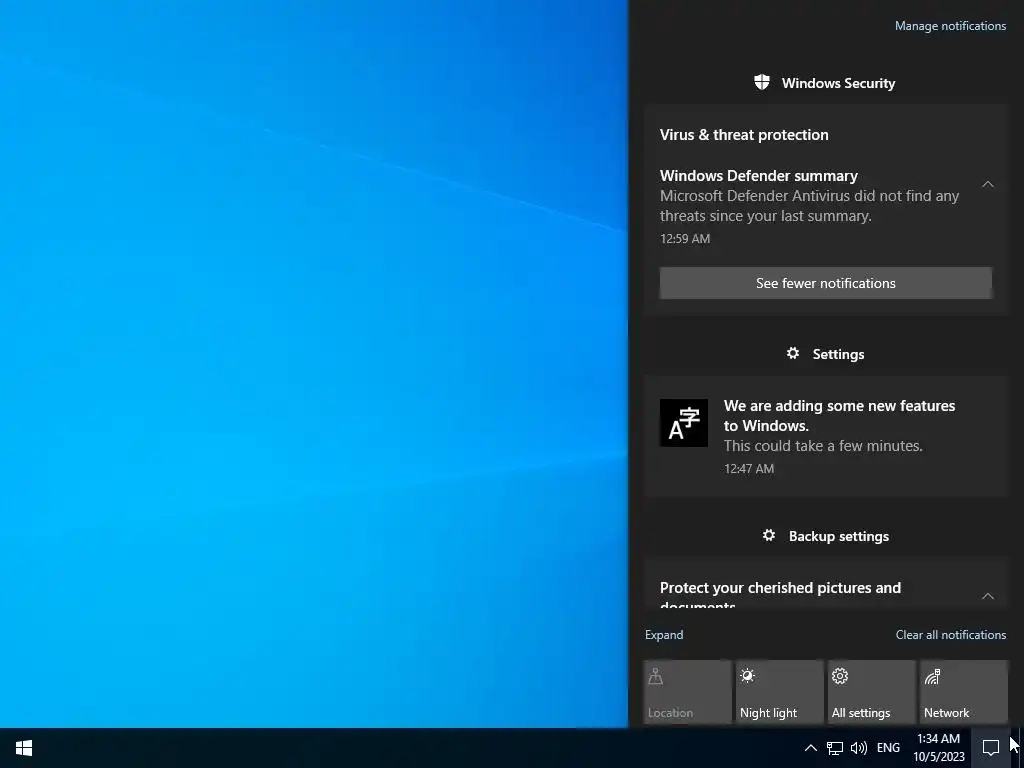Click the language pack notification icon
The height and width of the screenshot is (768, 1024).
684,423
